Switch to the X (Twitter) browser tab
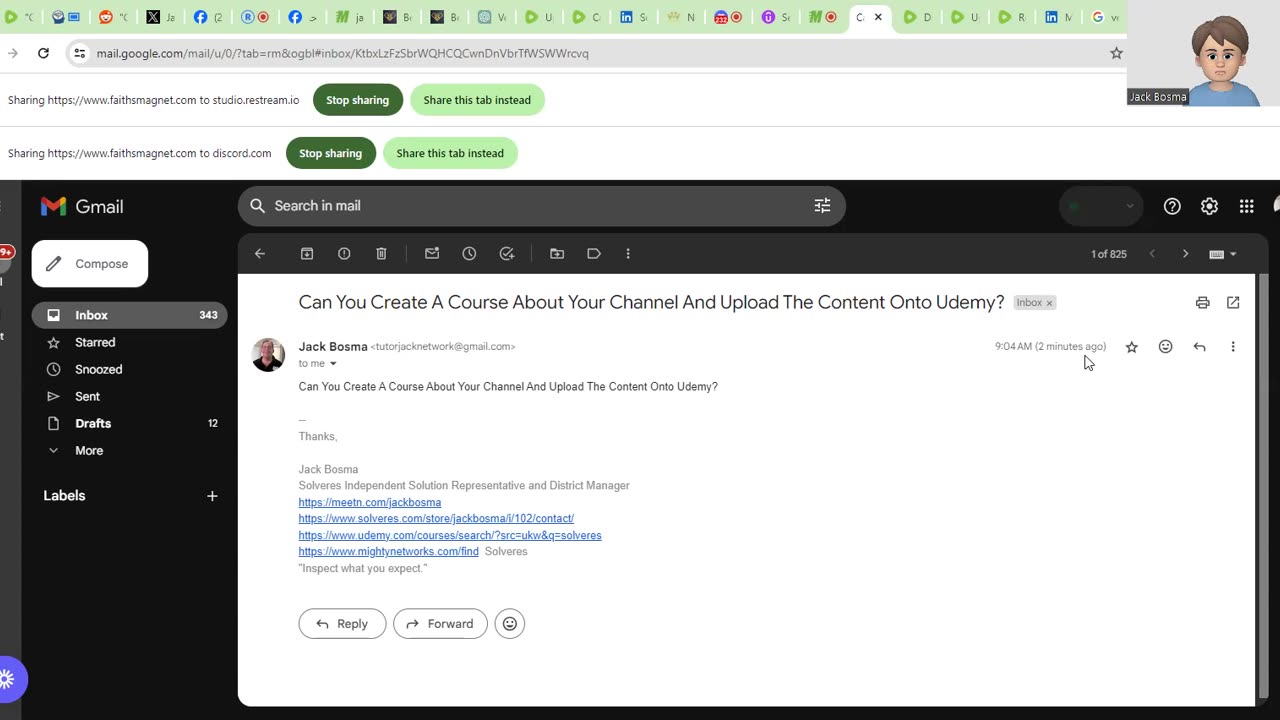Viewport: 1280px width, 720px height. click(x=160, y=17)
